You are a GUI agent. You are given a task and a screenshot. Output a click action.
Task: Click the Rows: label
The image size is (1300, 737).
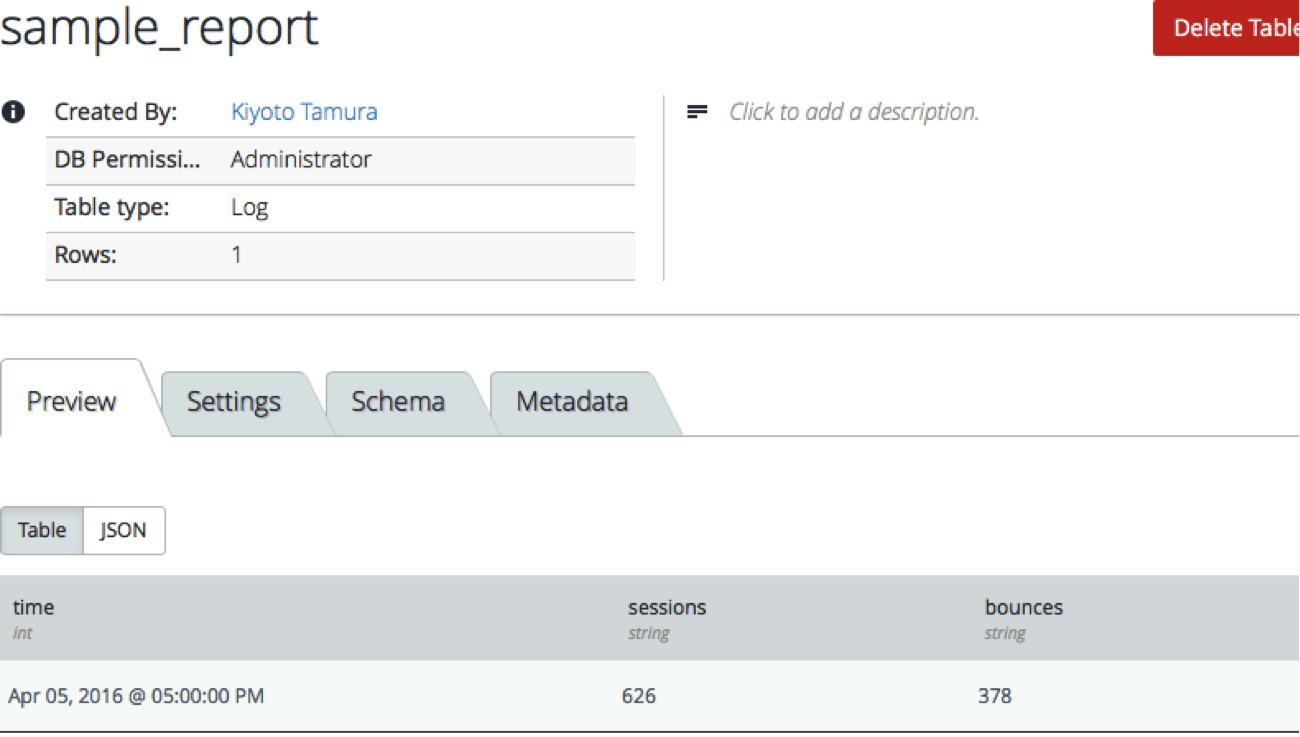coord(85,255)
